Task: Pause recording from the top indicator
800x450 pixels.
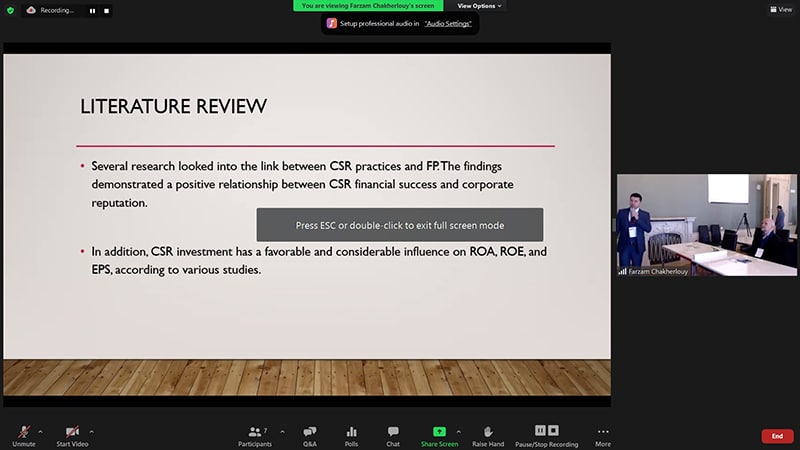Action: (x=92, y=11)
